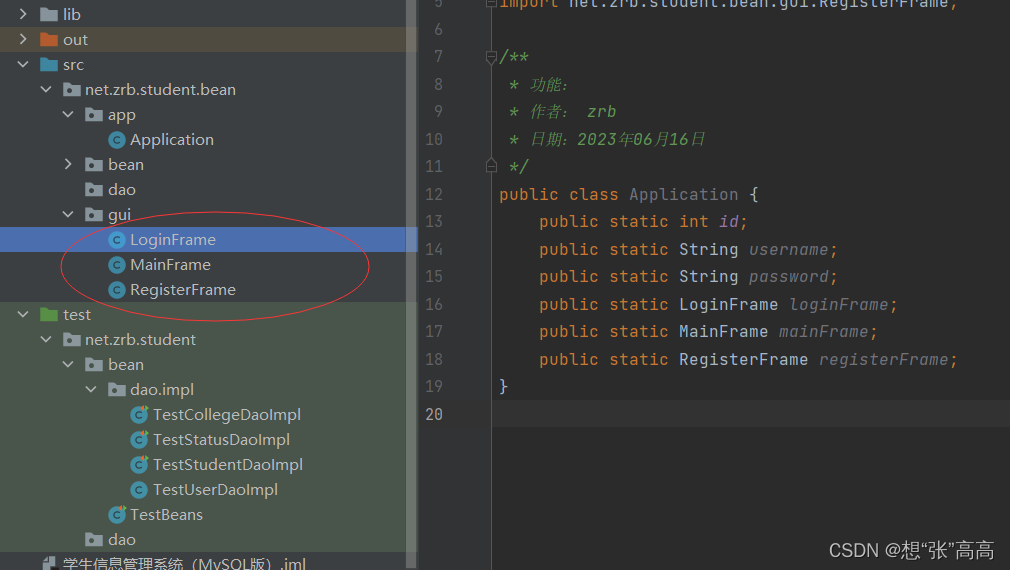Image resolution: width=1010 pixels, height=570 pixels.
Task: Collapse the app package chevron
Action: (68, 114)
